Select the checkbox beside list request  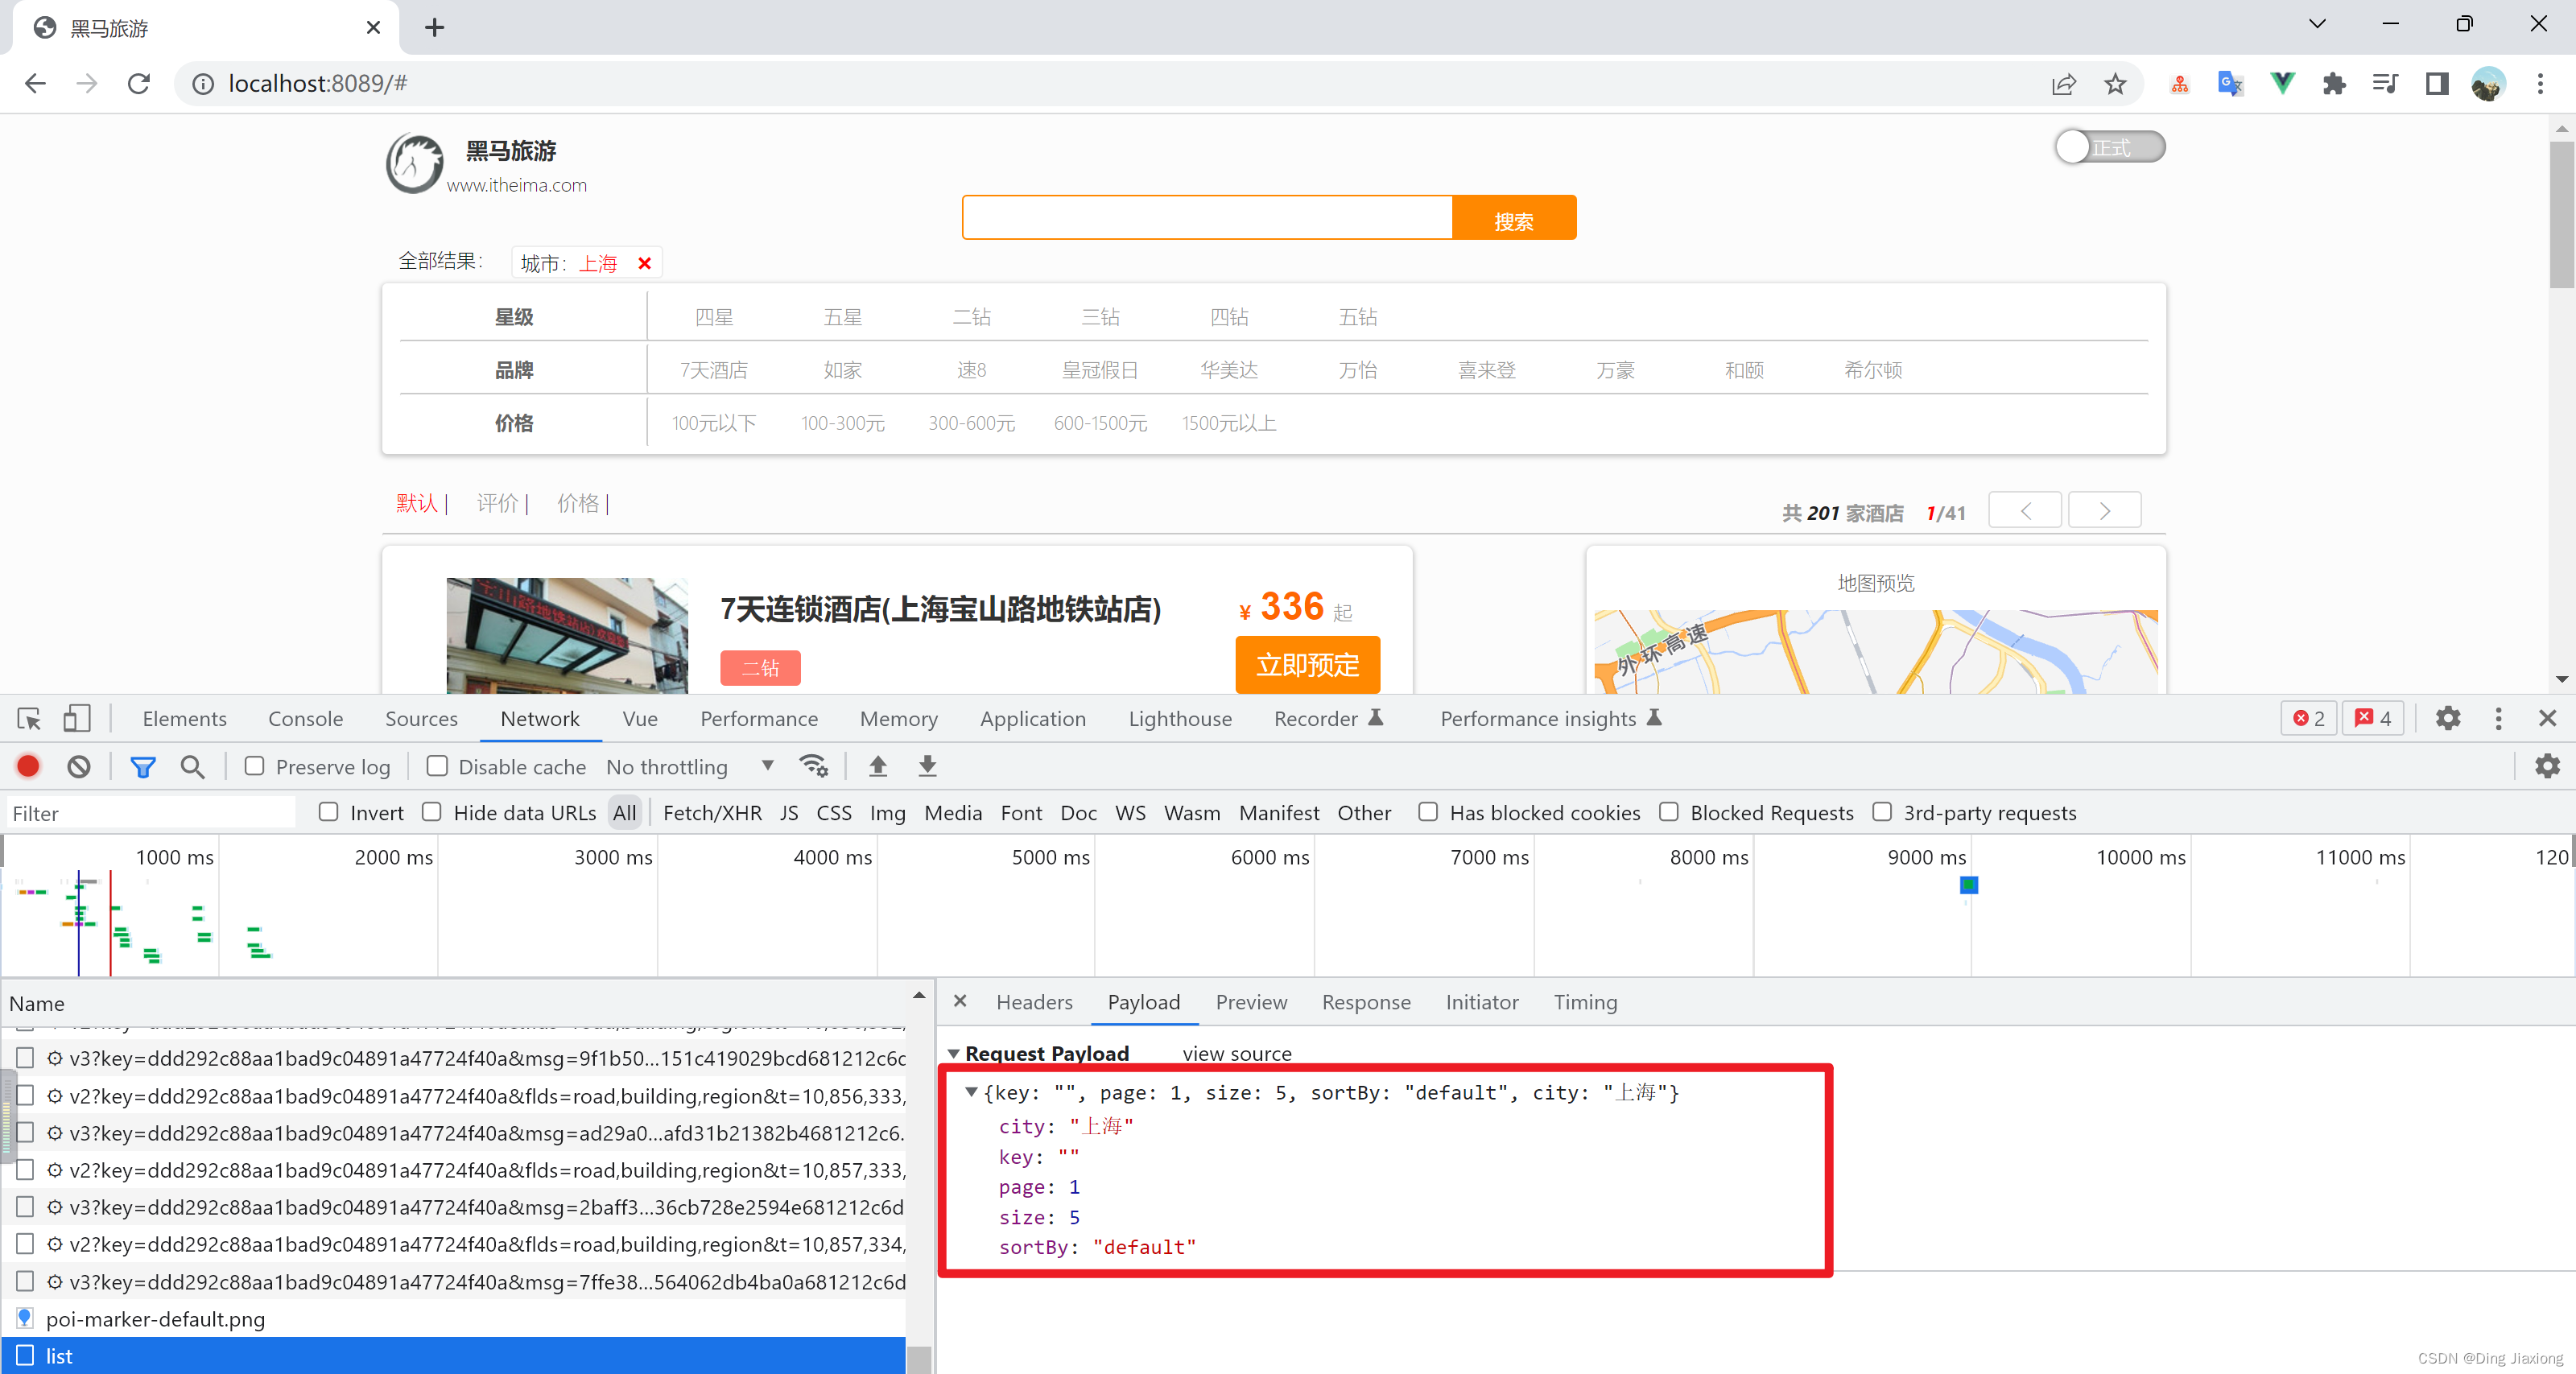point(25,1355)
